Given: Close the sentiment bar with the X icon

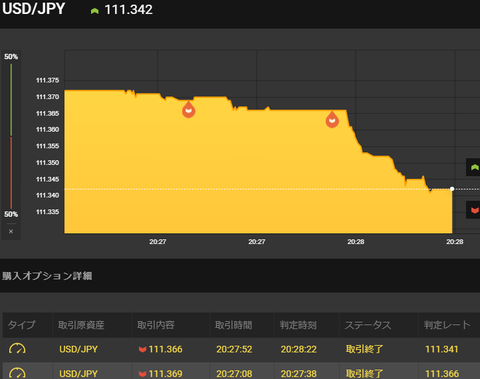Looking at the screenshot, I should coord(11,231).
